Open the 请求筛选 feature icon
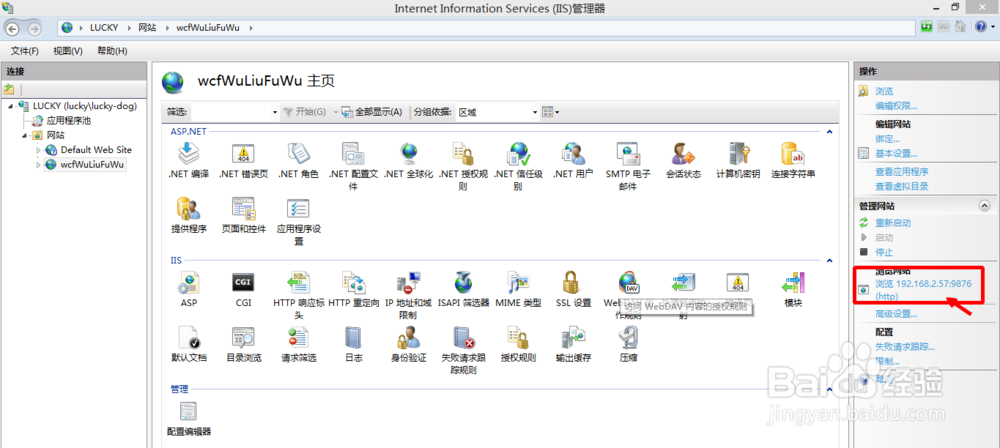The width and height of the screenshot is (1000, 448). pyautogui.click(x=298, y=338)
